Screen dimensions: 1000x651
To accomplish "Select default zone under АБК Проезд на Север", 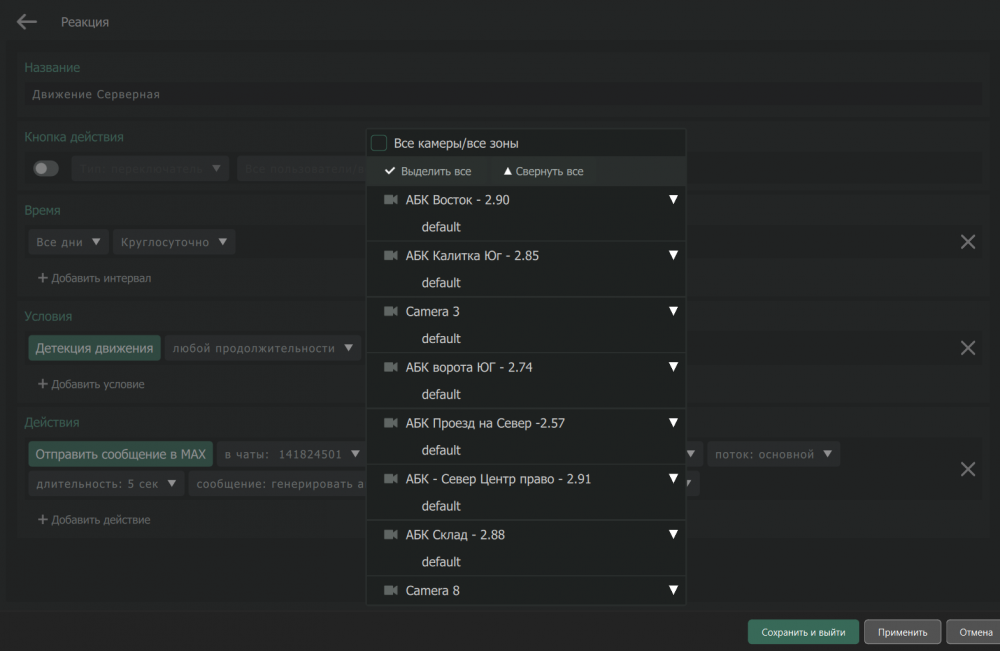I will click(x=441, y=450).
